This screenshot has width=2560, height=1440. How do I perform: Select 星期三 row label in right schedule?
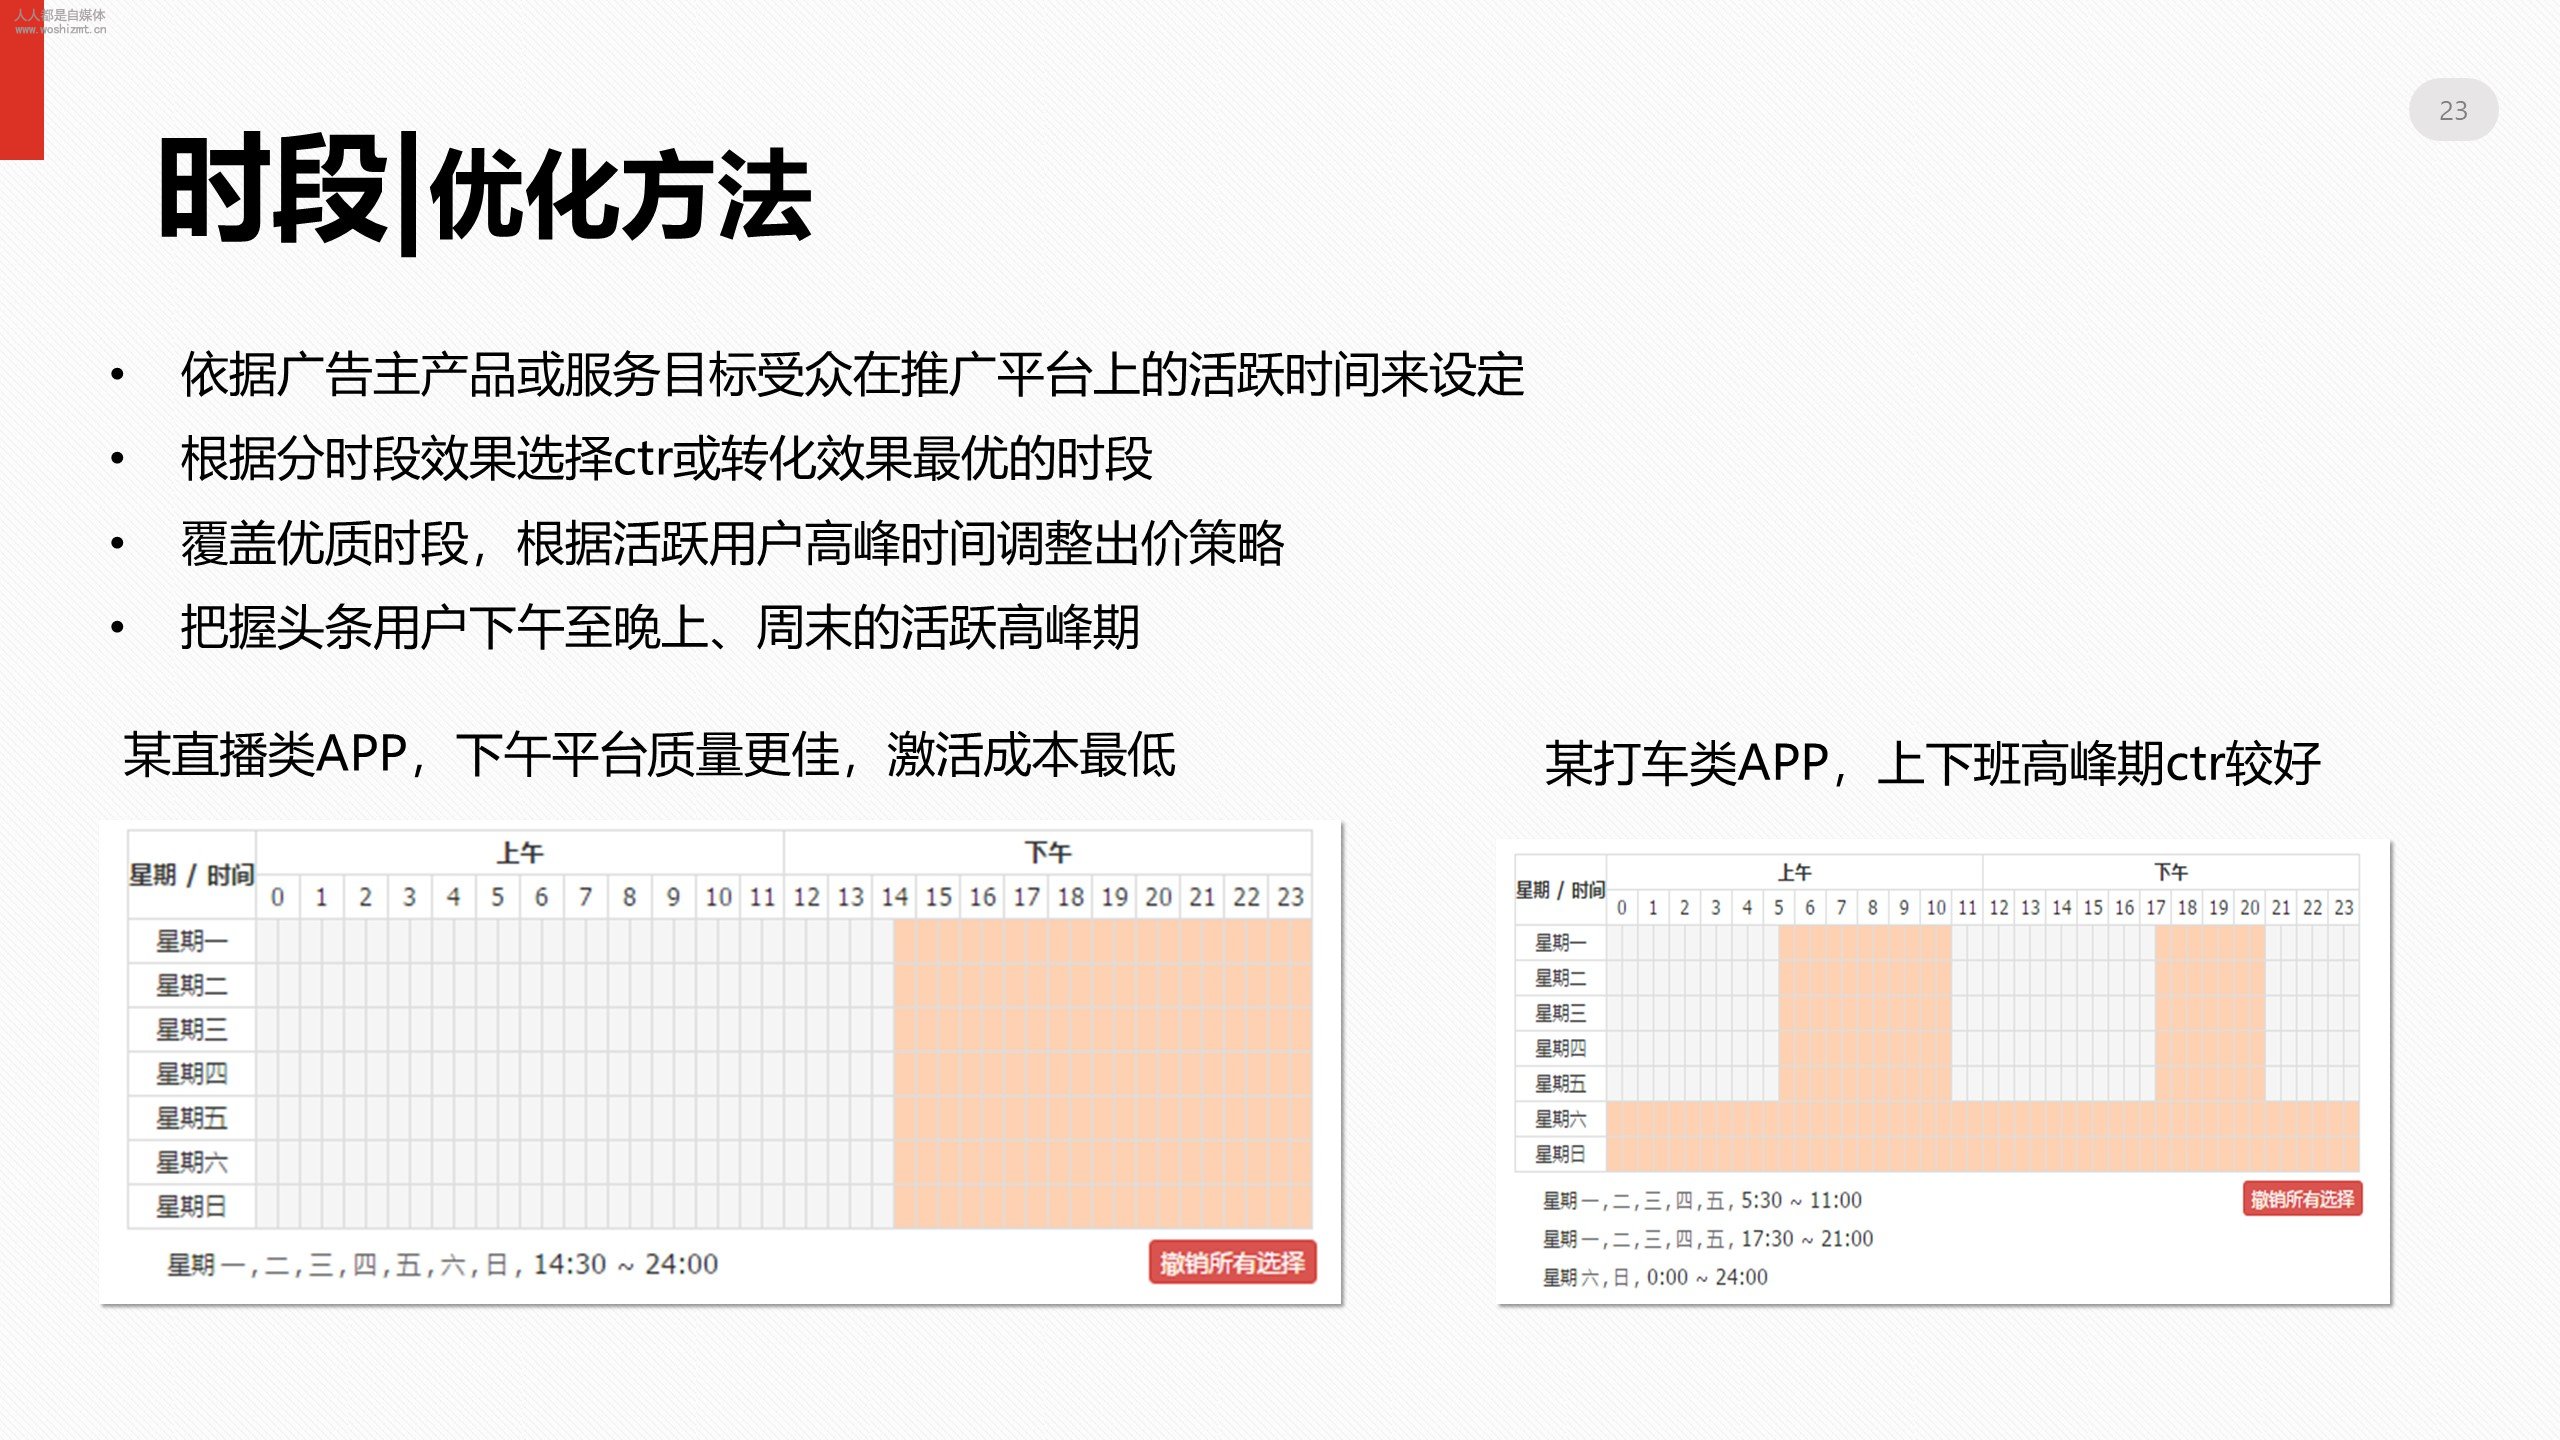(x=1560, y=1013)
